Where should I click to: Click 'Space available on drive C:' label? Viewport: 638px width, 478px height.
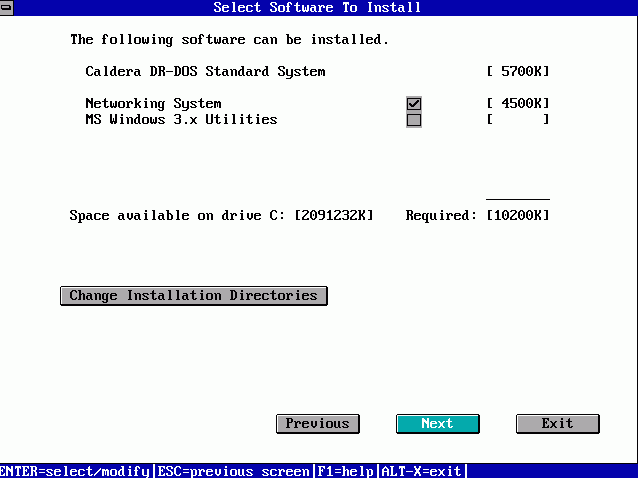(177, 215)
